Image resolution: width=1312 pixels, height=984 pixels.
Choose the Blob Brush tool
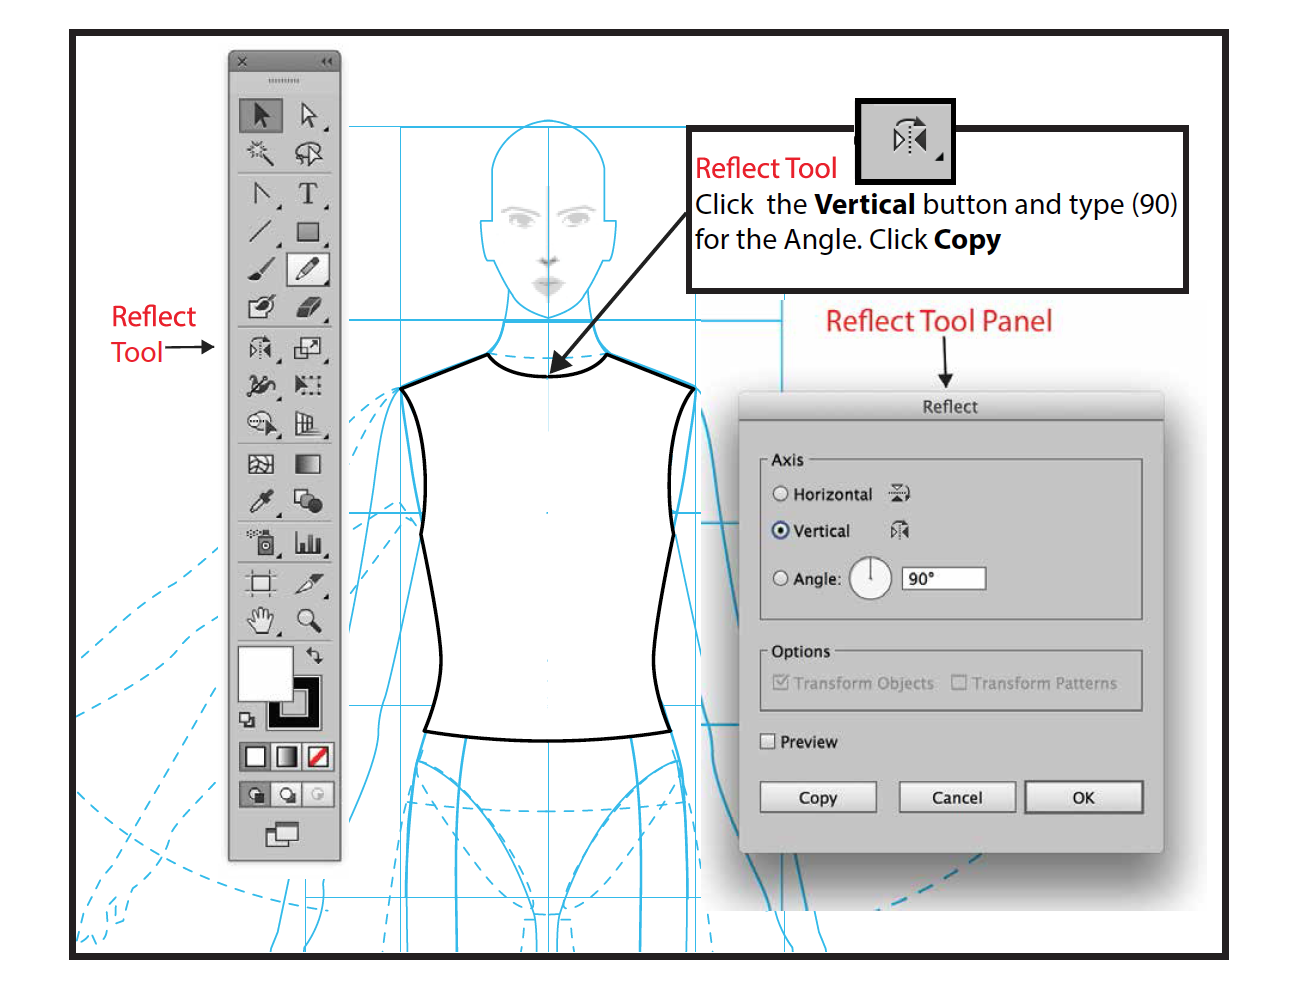pyautogui.click(x=261, y=307)
